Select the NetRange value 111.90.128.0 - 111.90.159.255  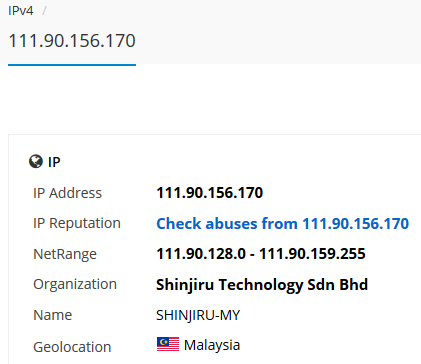click(261, 254)
